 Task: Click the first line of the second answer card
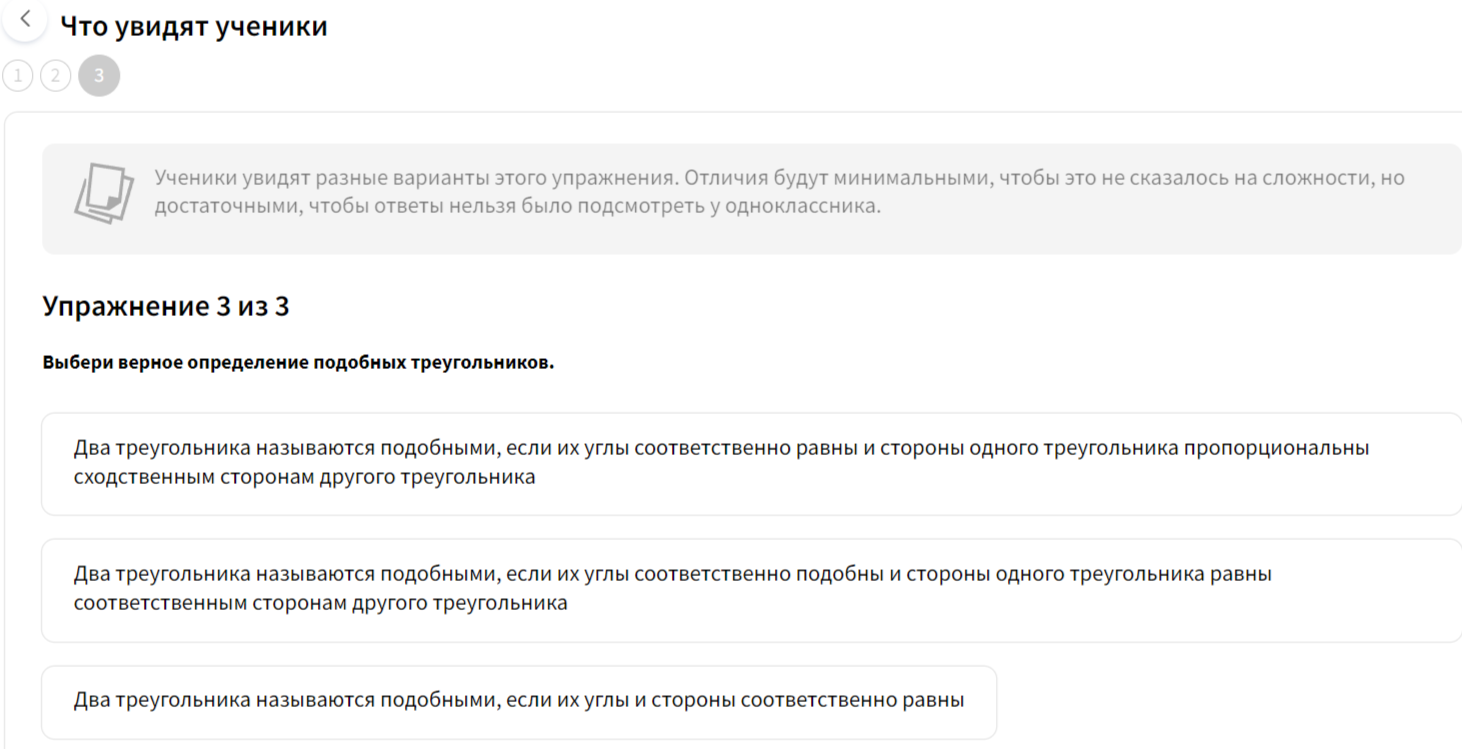pyautogui.click(x=672, y=575)
